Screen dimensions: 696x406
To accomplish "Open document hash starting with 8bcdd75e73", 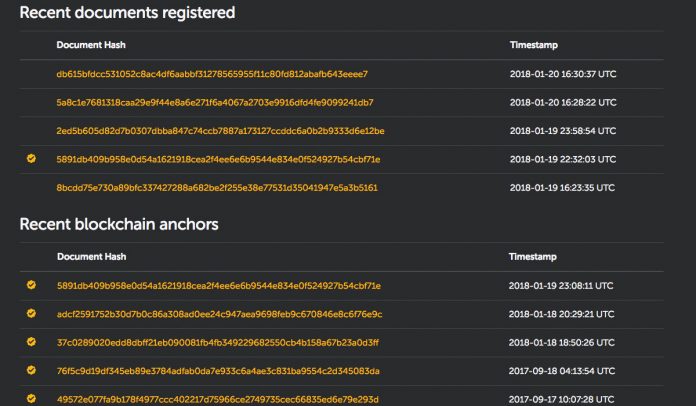I will [x=217, y=187].
